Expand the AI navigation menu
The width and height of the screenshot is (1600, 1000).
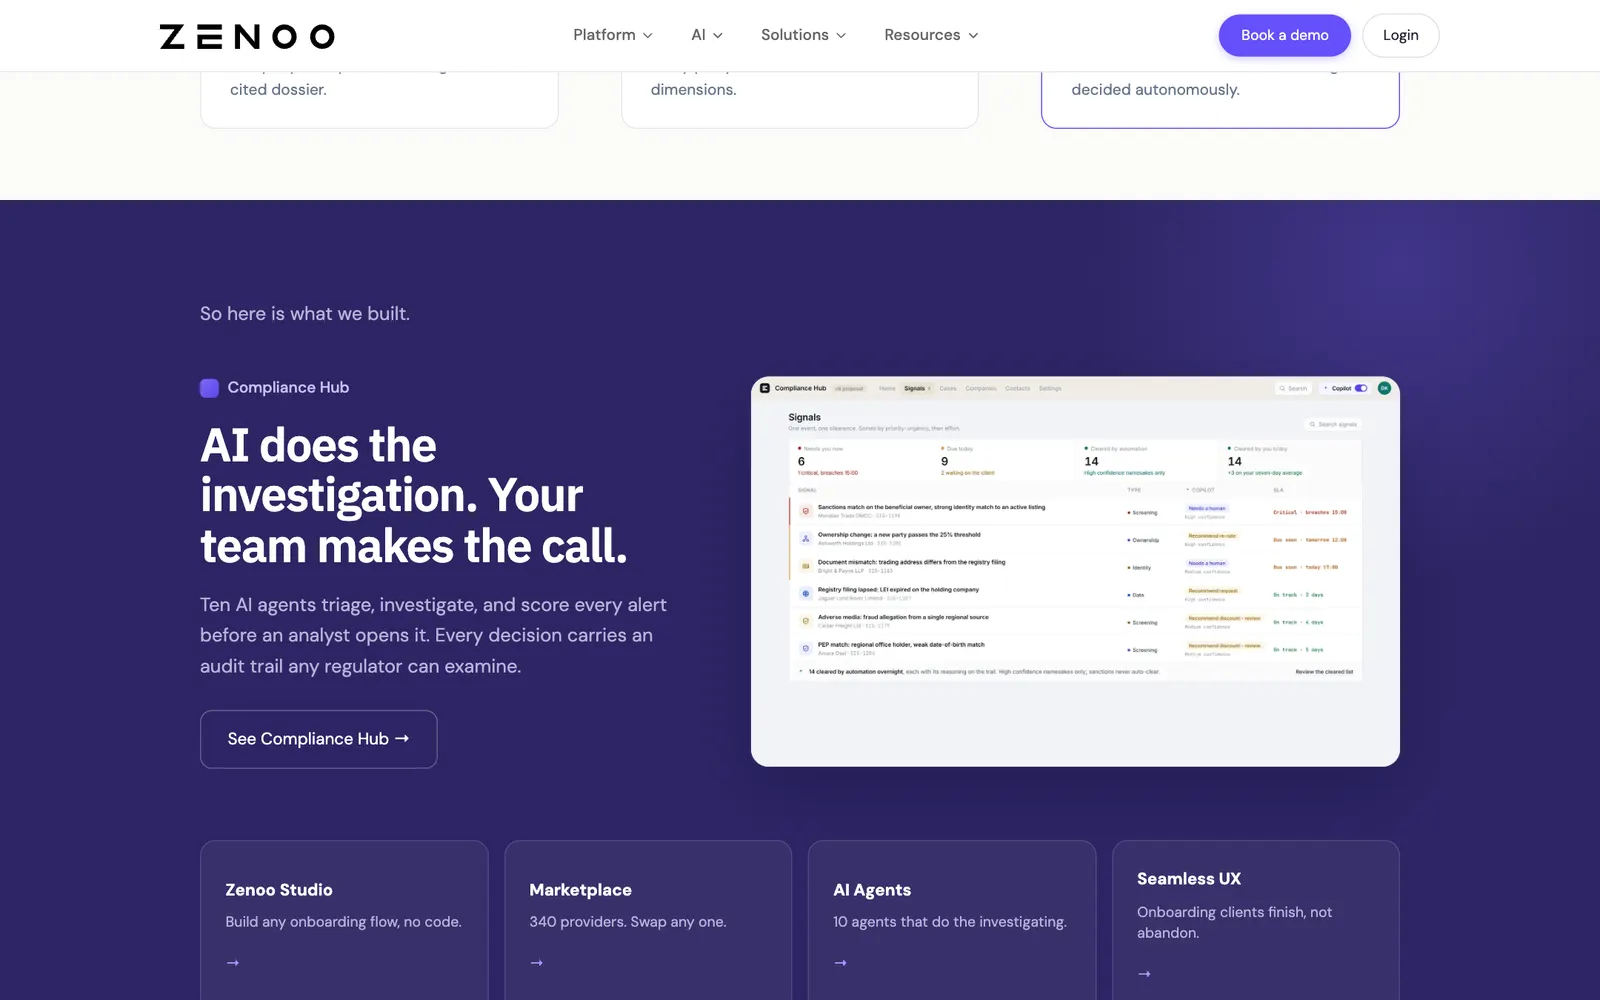coord(707,35)
